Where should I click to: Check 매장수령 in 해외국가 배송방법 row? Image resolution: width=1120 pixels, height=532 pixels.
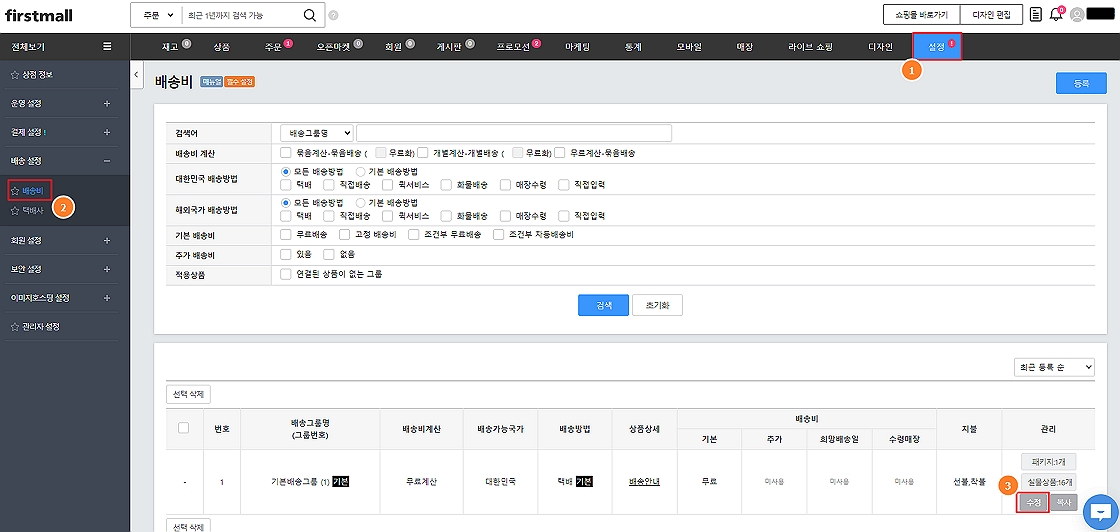[506, 215]
